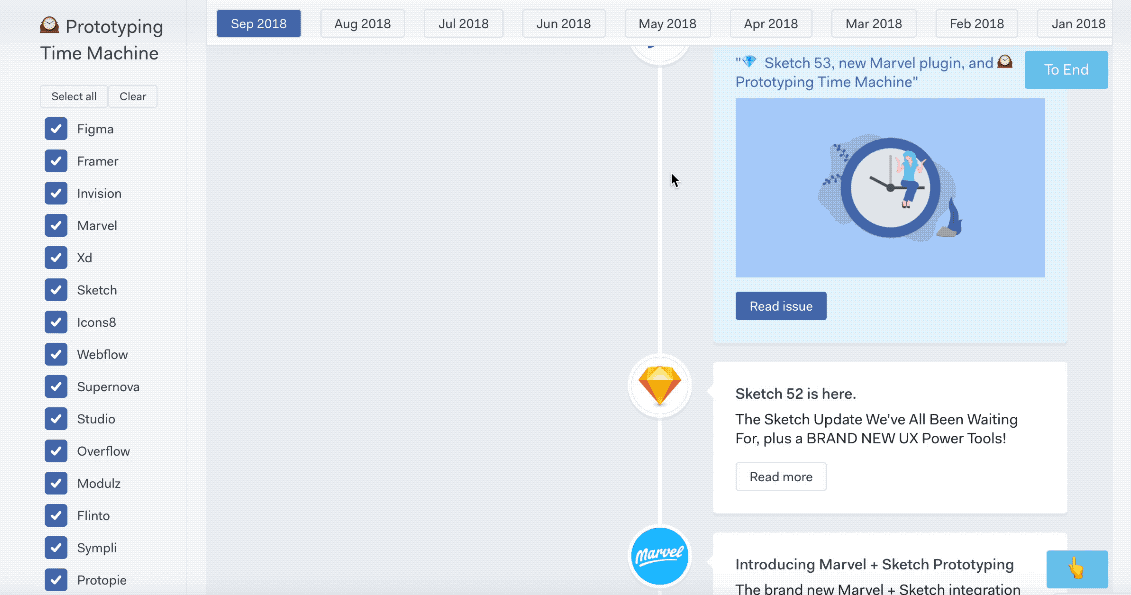Viewport: 1131px width, 595px height.
Task: Select the Apr 2018 tab
Action: pyautogui.click(x=770, y=24)
